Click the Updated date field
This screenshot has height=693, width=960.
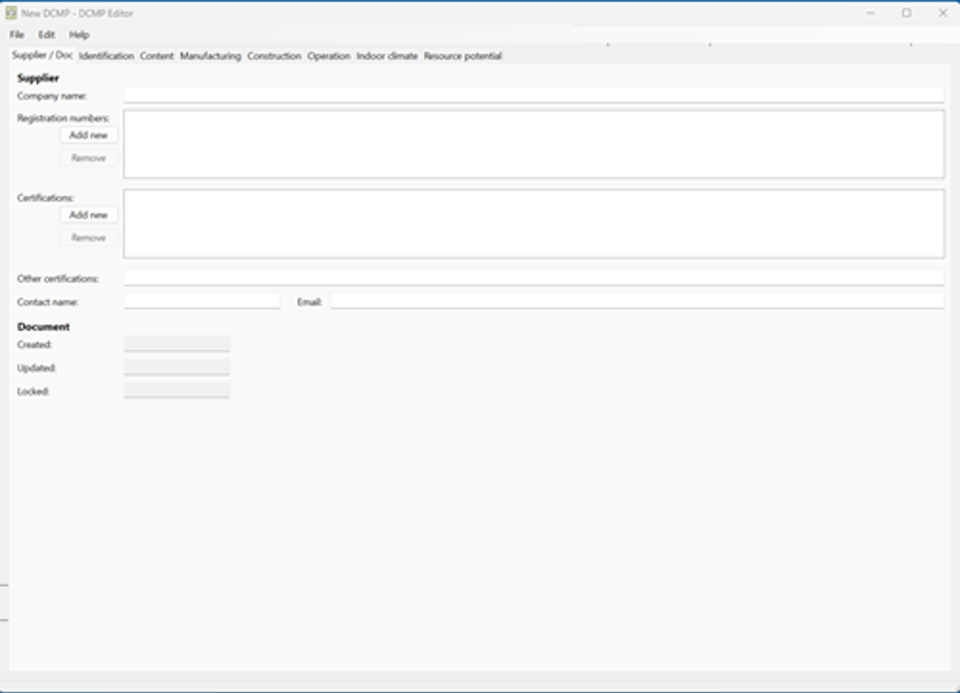coord(177,367)
